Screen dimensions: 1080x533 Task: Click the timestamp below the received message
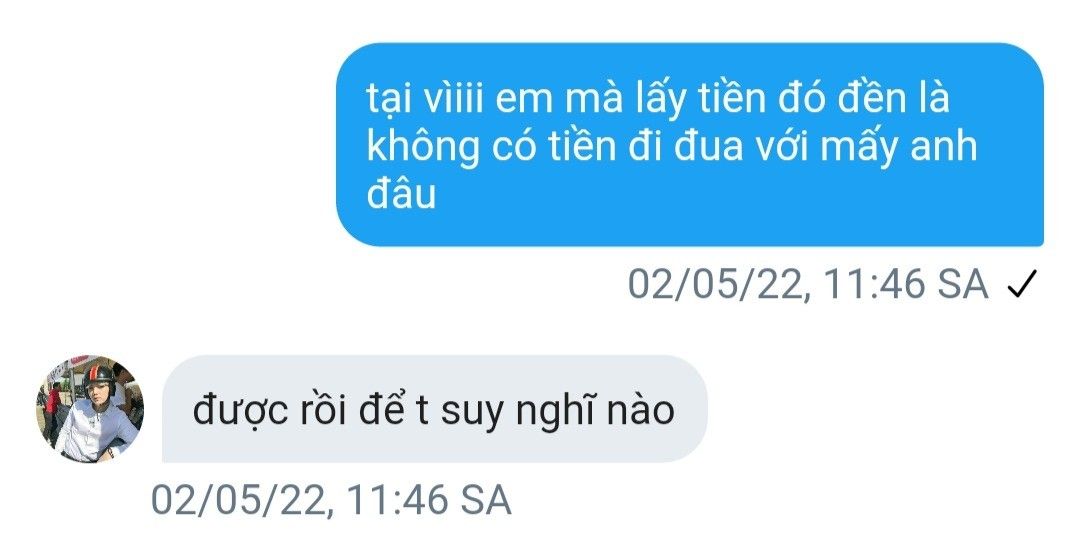(x=331, y=499)
